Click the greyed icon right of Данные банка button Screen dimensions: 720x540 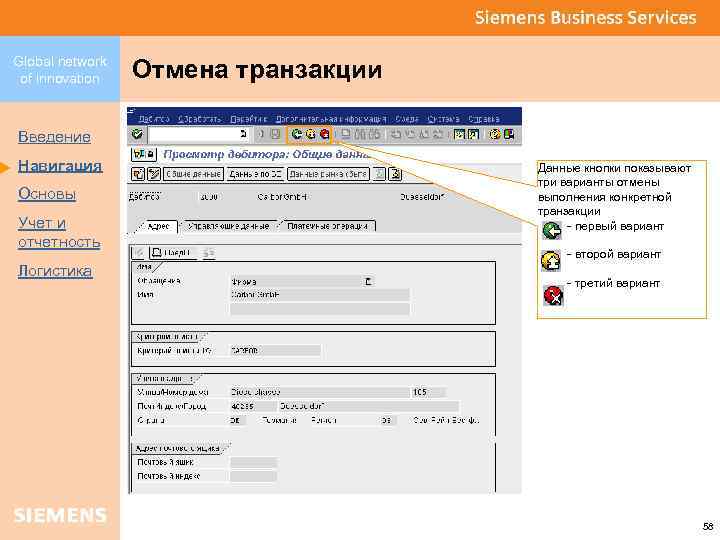tap(379, 174)
